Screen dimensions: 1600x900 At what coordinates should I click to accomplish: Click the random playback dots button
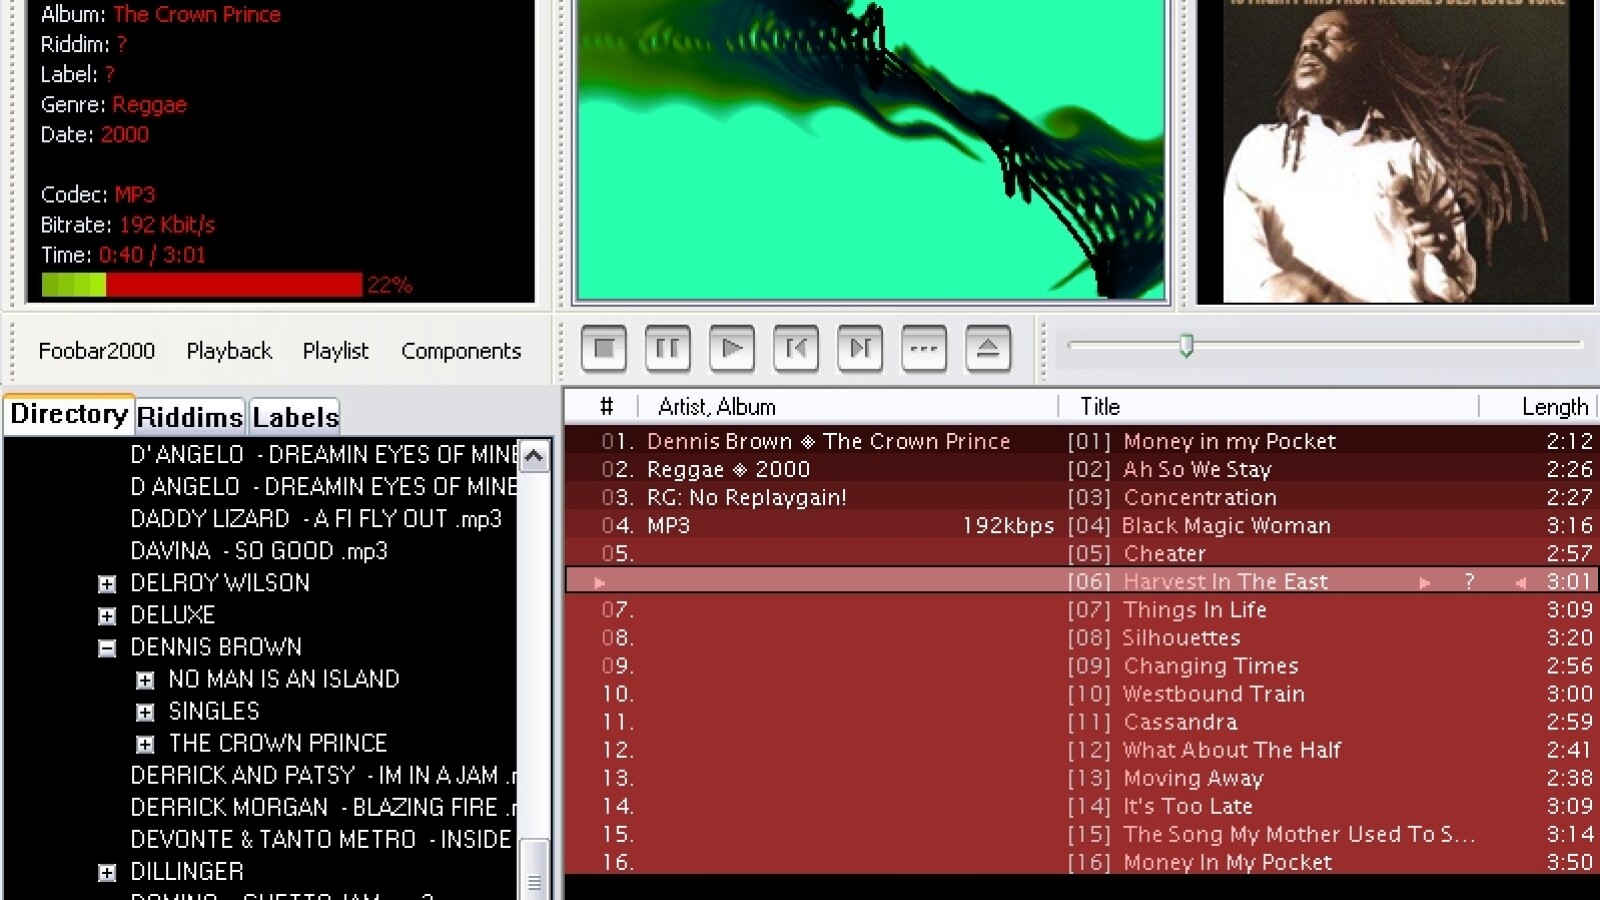tap(924, 348)
